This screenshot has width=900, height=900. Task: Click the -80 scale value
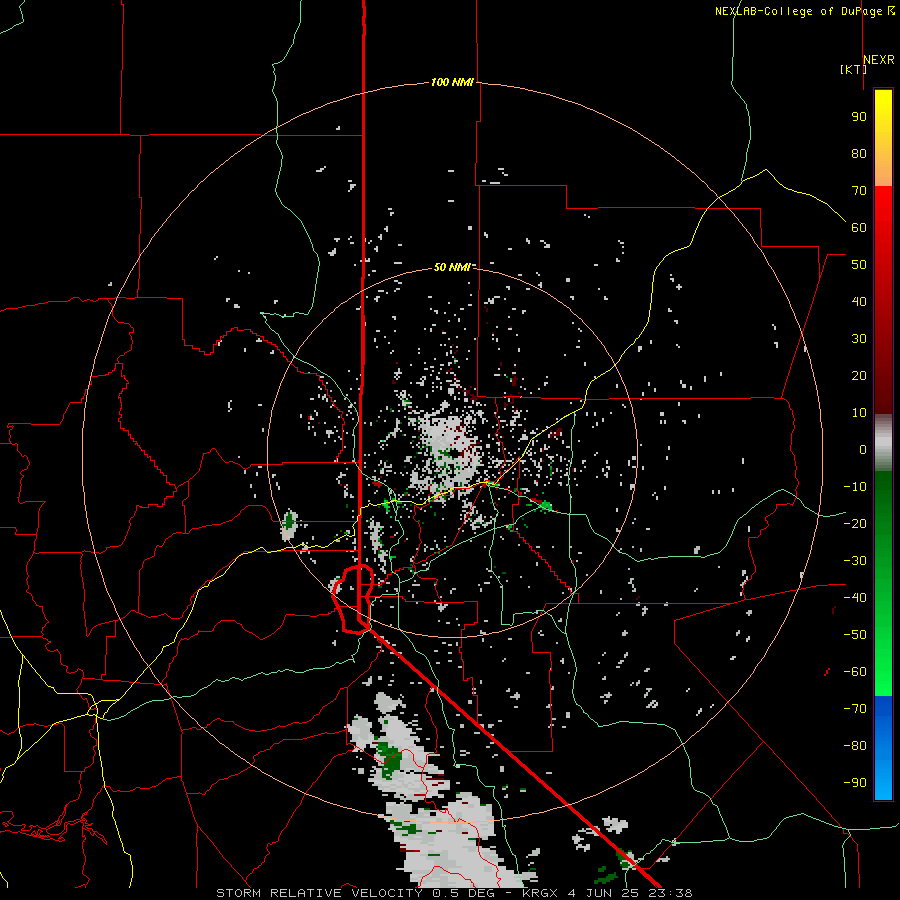coord(855,746)
